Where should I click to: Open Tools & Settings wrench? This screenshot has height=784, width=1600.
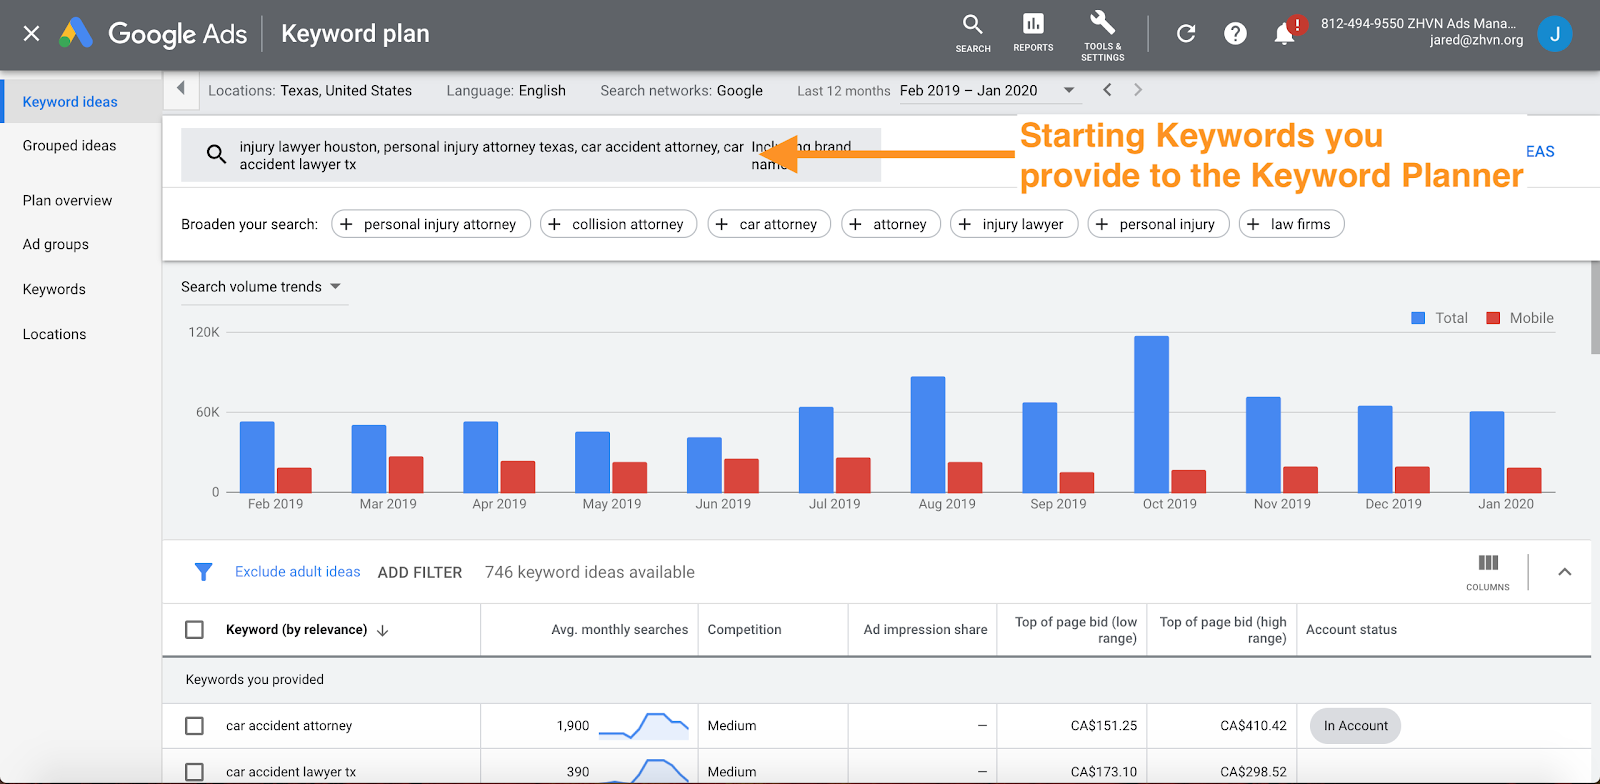tap(1102, 35)
